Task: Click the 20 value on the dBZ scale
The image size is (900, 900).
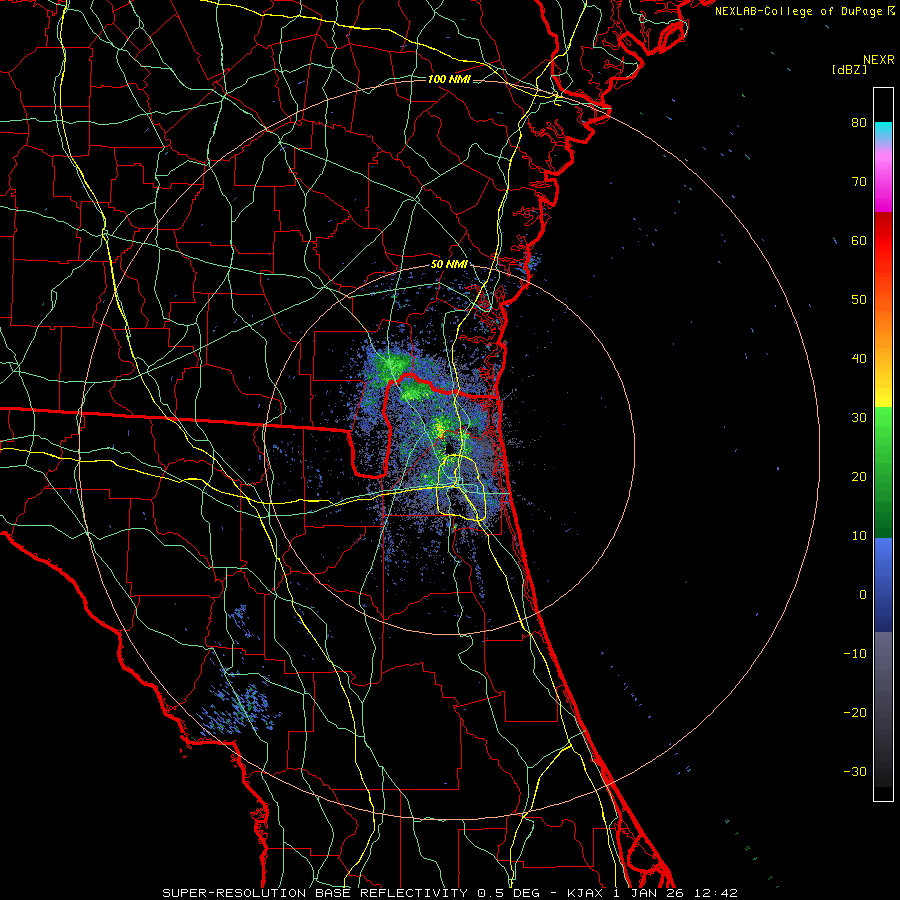Action: [x=859, y=477]
